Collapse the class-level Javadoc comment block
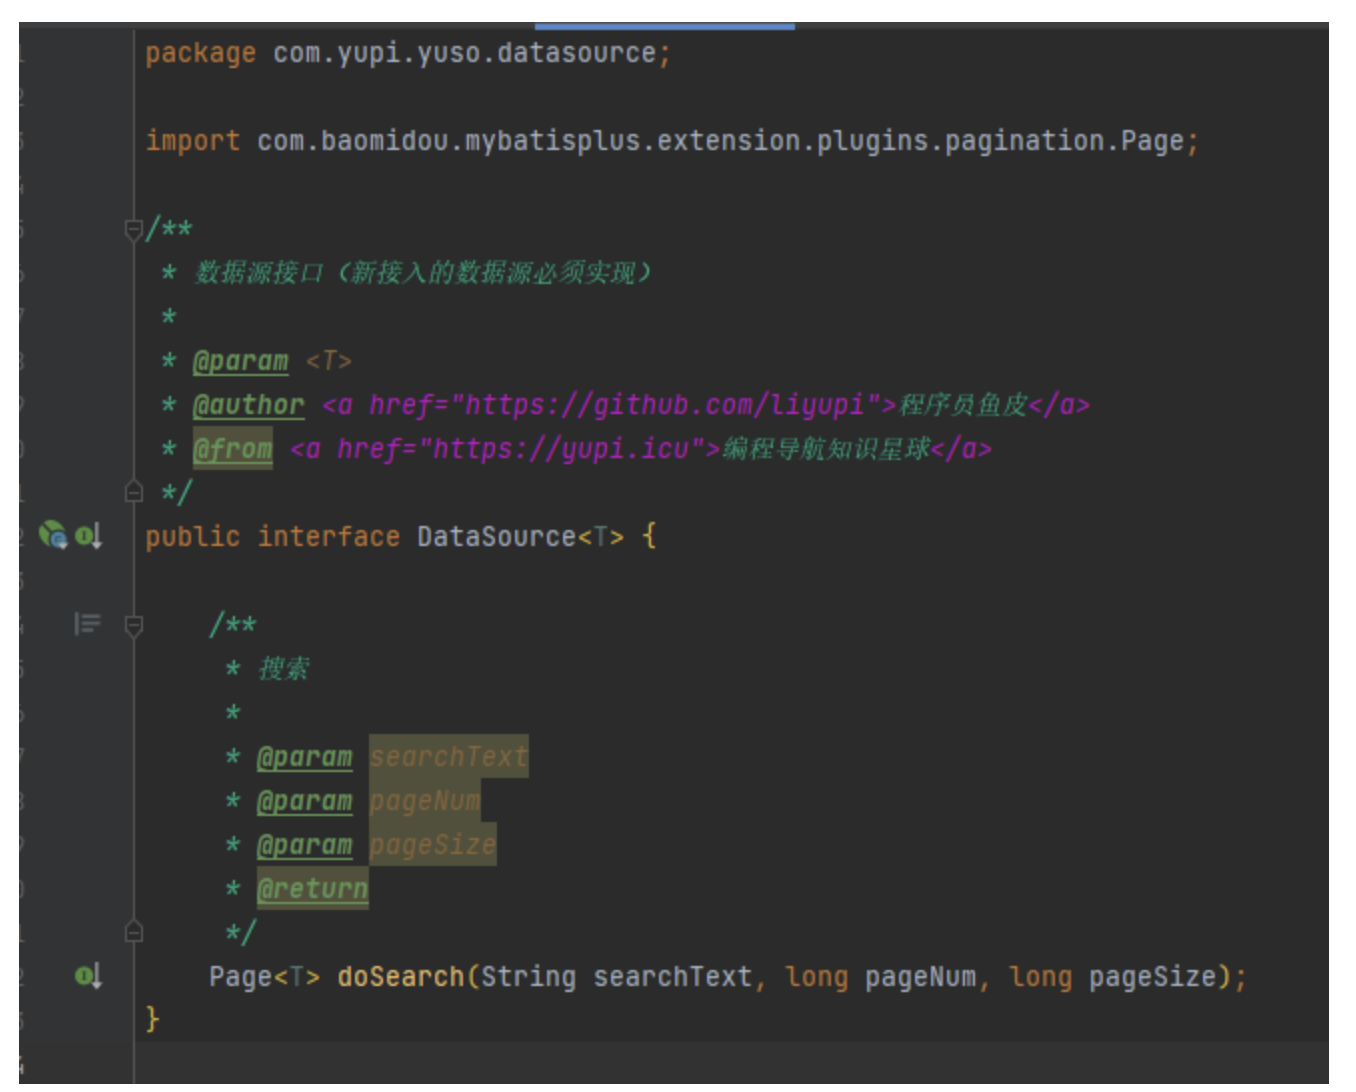 [x=133, y=230]
